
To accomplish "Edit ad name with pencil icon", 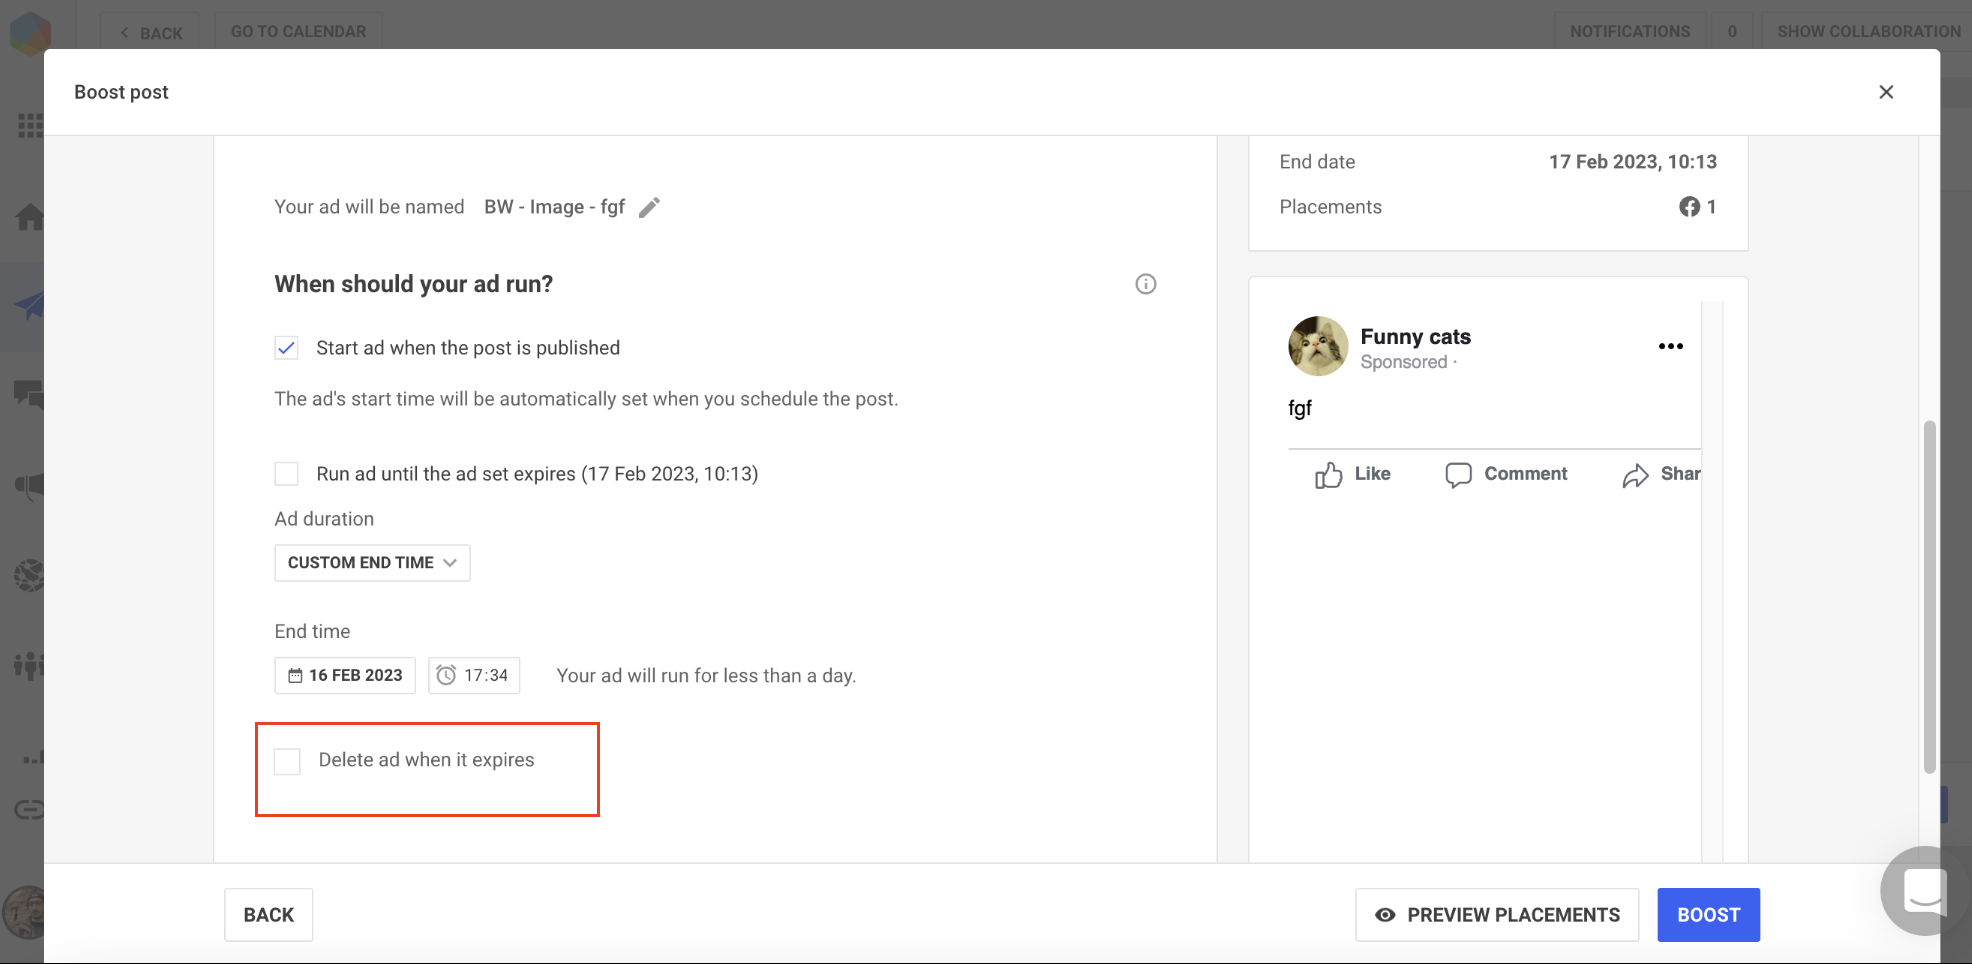I will coord(649,207).
